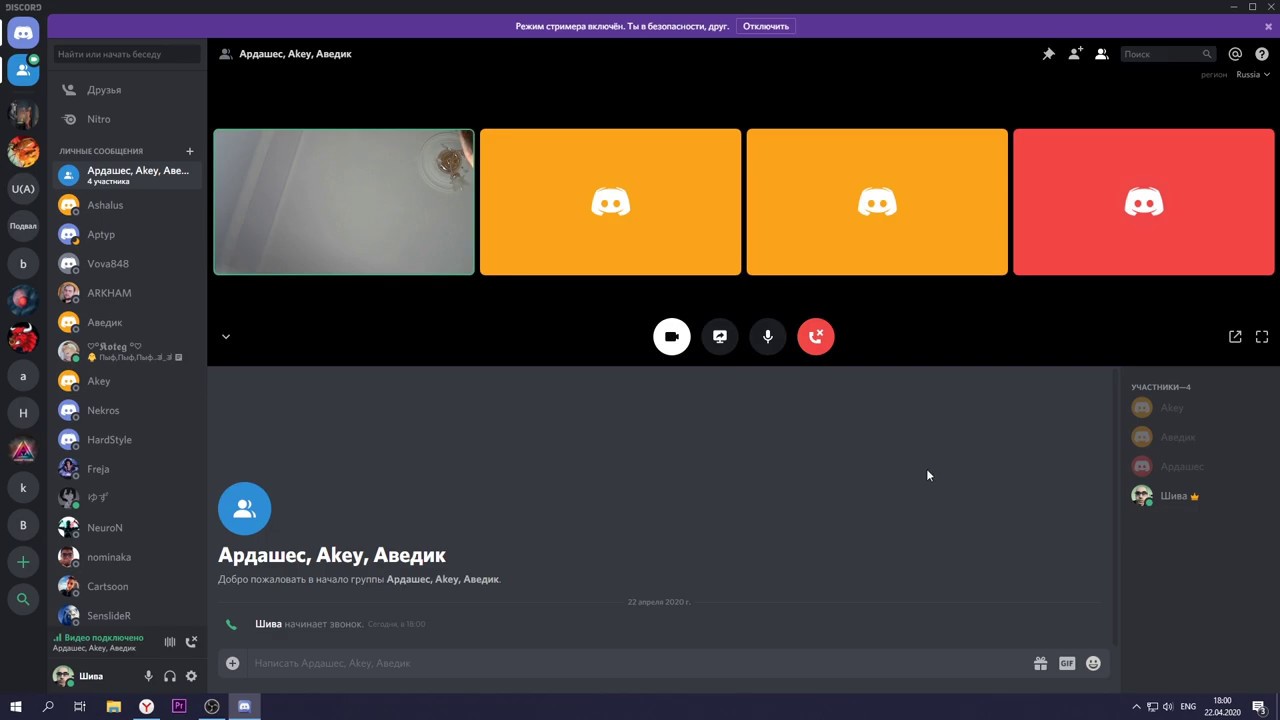Toggle camera in the call controls
This screenshot has width=1280, height=720.
(x=672, y=337)
